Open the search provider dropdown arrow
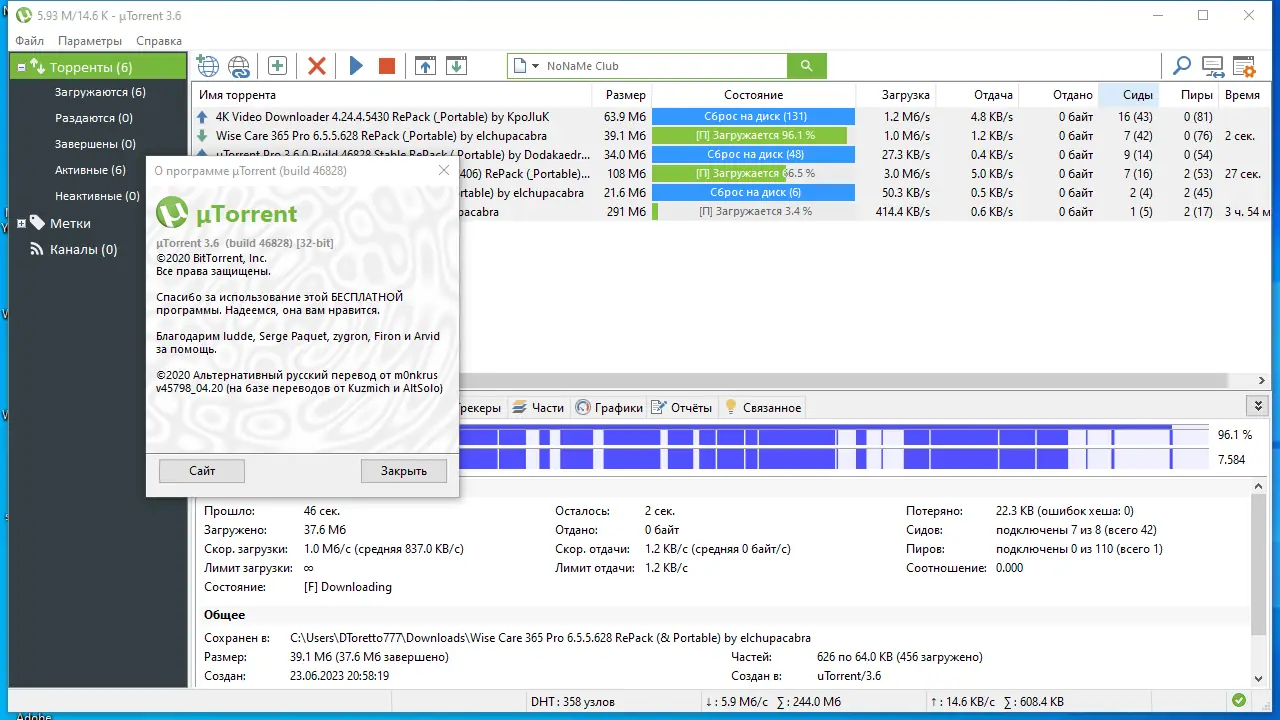The height and width of the screenshot is (720, 1280). pyautogui.click(x=535, y=66)
